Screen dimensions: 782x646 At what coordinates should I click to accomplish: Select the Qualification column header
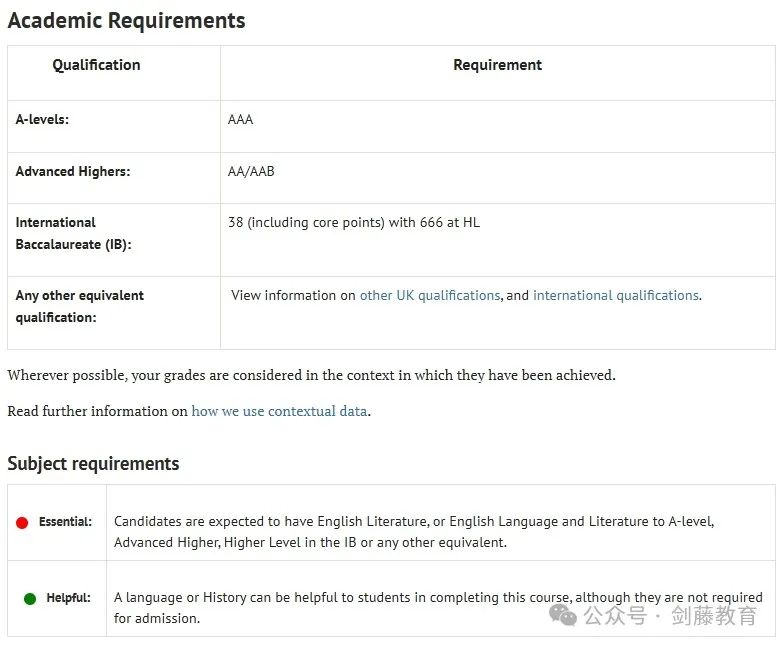point(96,65)
